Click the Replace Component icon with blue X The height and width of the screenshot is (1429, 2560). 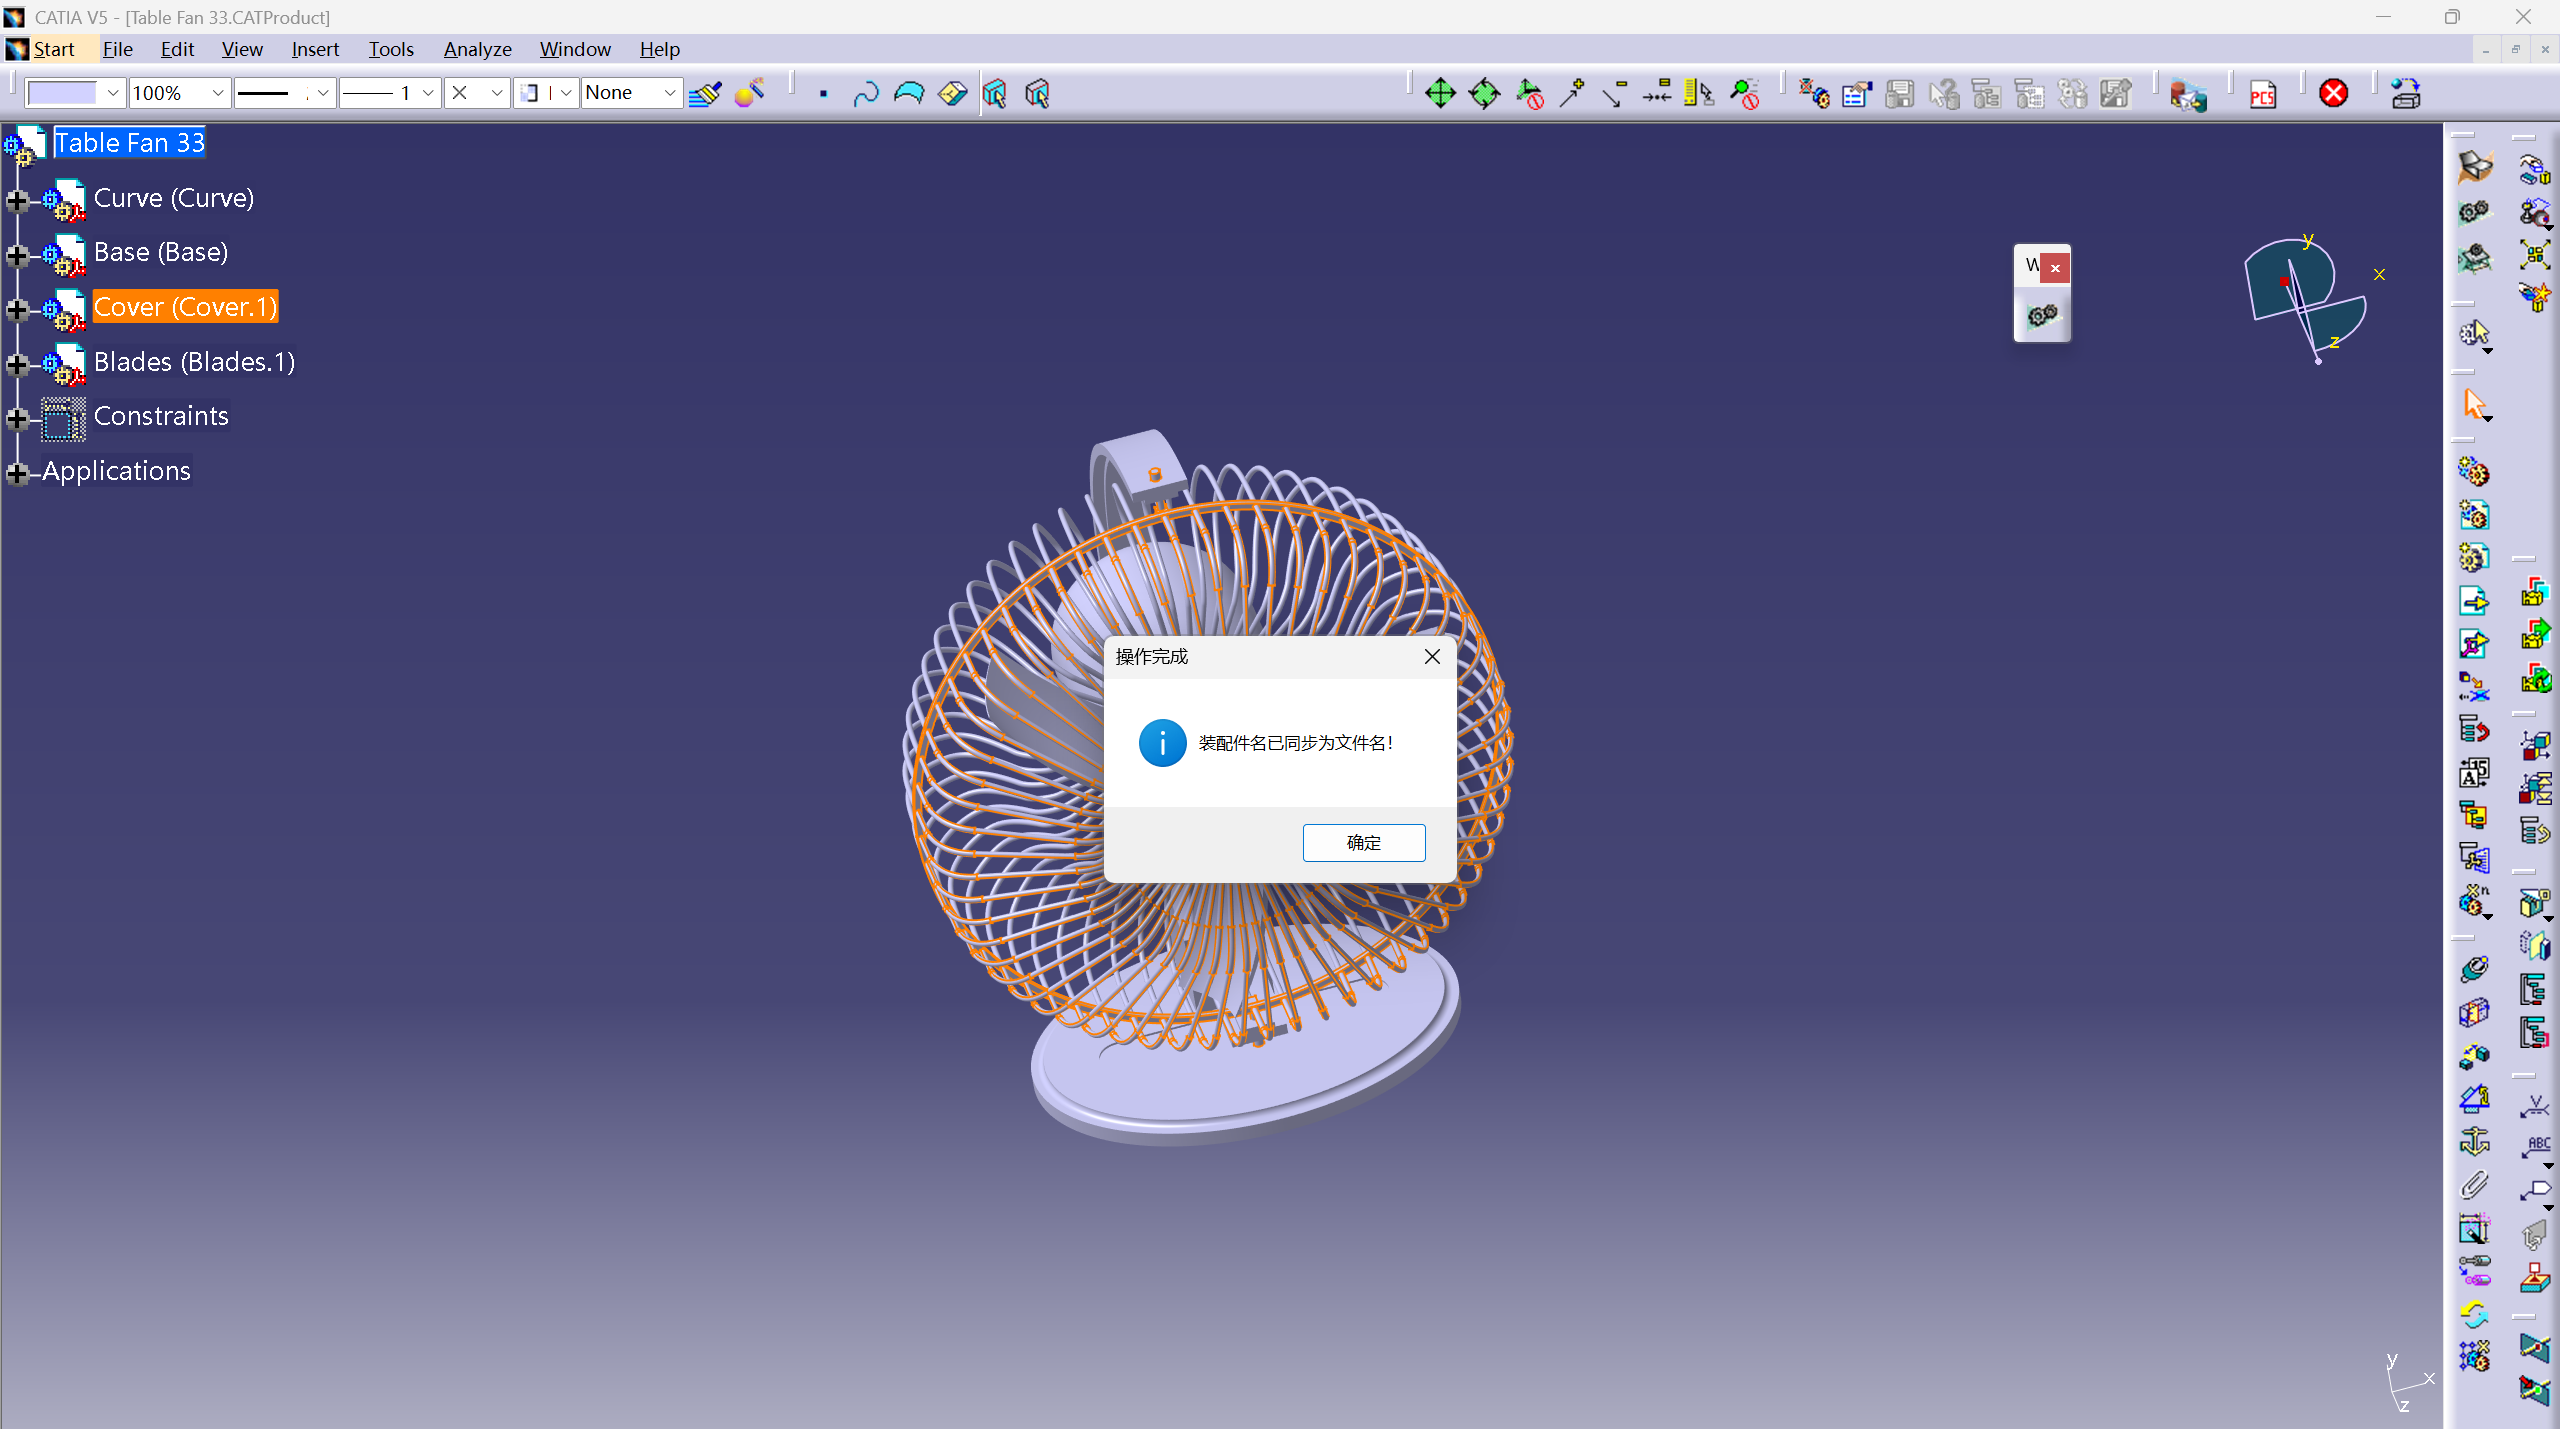[2475, 687]
